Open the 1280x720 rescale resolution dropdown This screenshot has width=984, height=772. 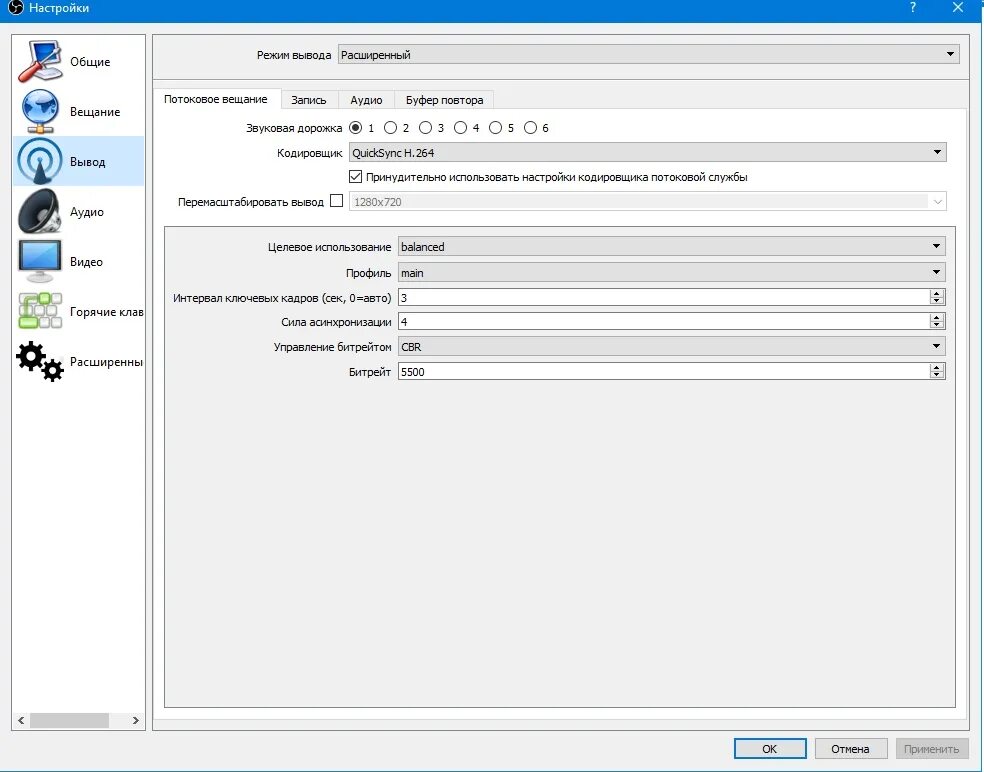tap(648, 201)
